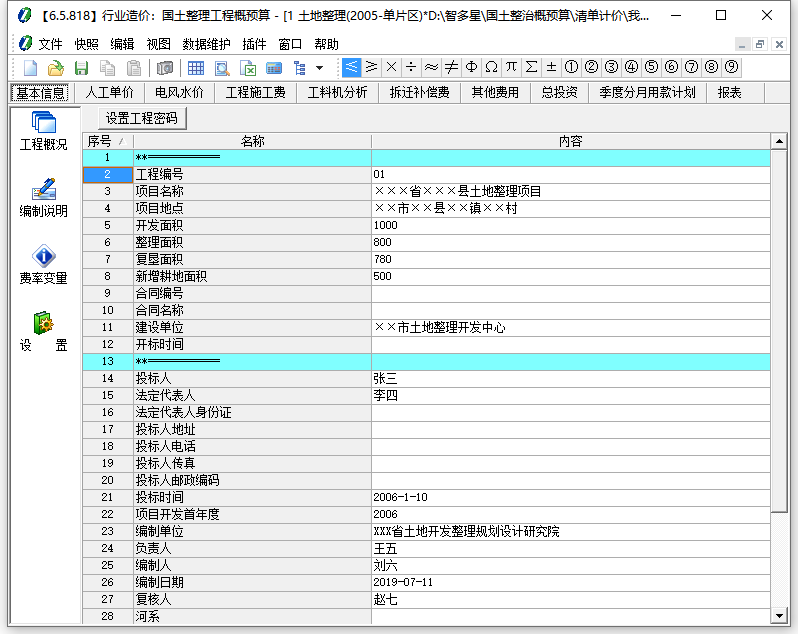The height and width of the screenshot is (634, 798).
Task: Click the 项目名称 content cell
Action: click(570, 191)
